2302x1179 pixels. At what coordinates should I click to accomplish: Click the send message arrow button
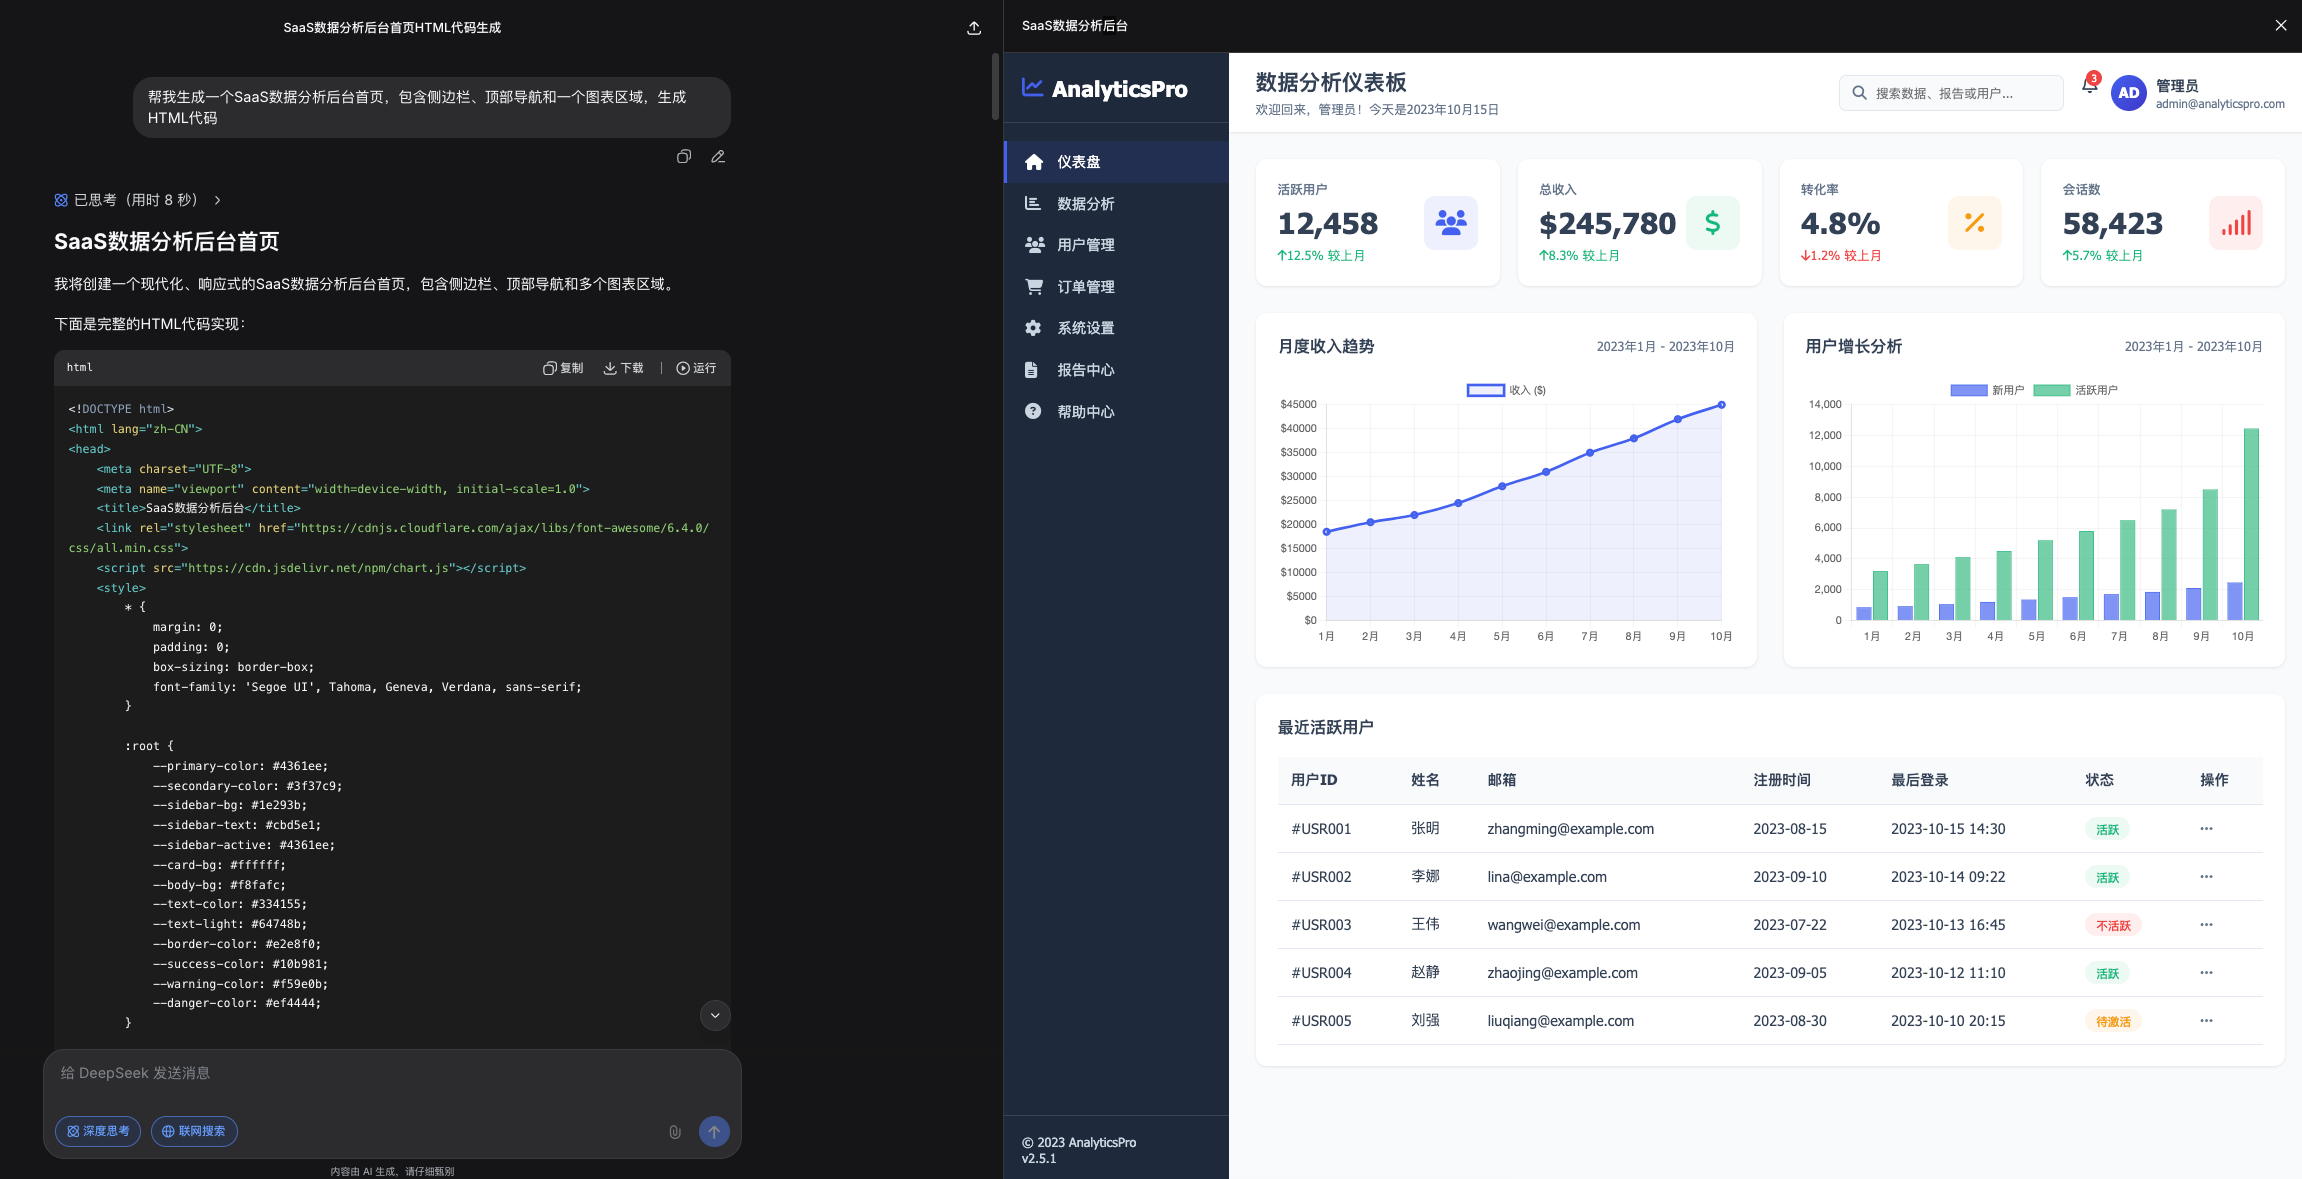click(714, 1132)
